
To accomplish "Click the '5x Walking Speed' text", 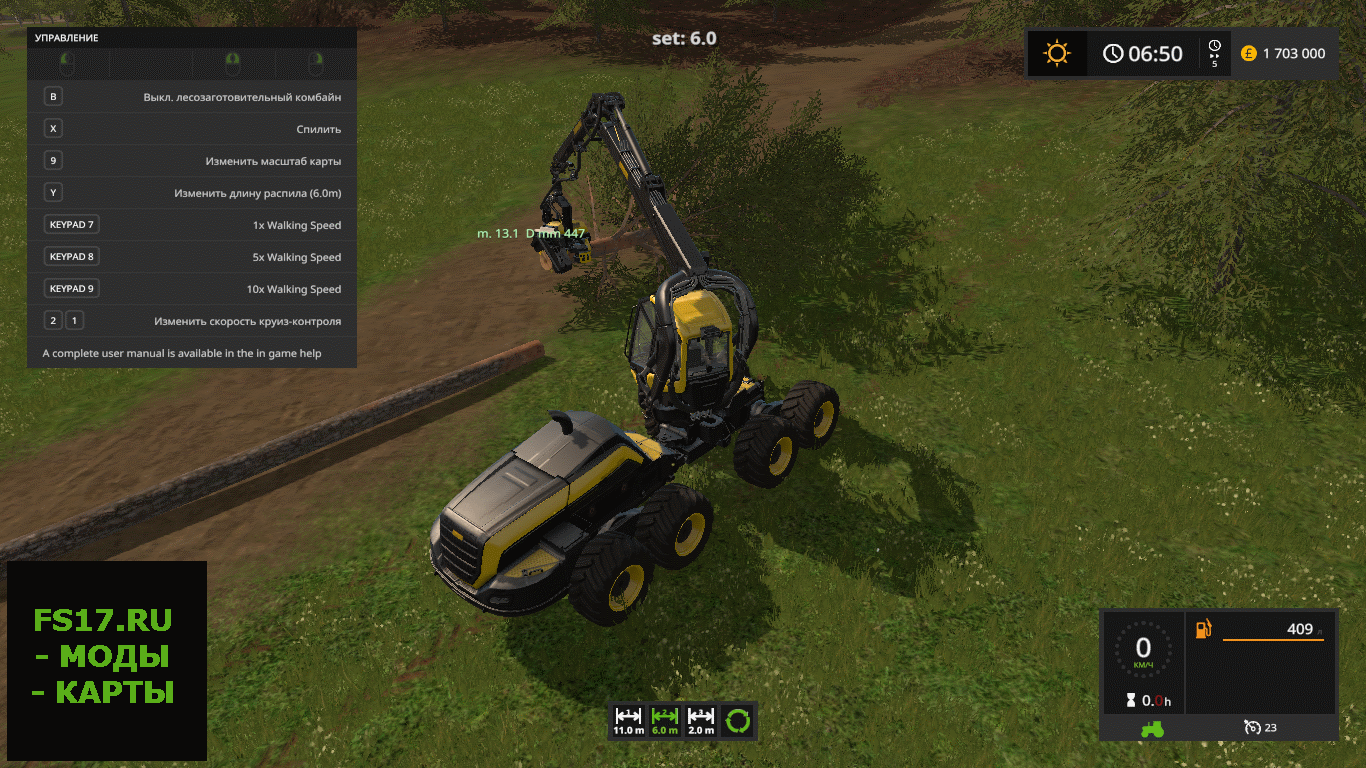I will (297, 257).
